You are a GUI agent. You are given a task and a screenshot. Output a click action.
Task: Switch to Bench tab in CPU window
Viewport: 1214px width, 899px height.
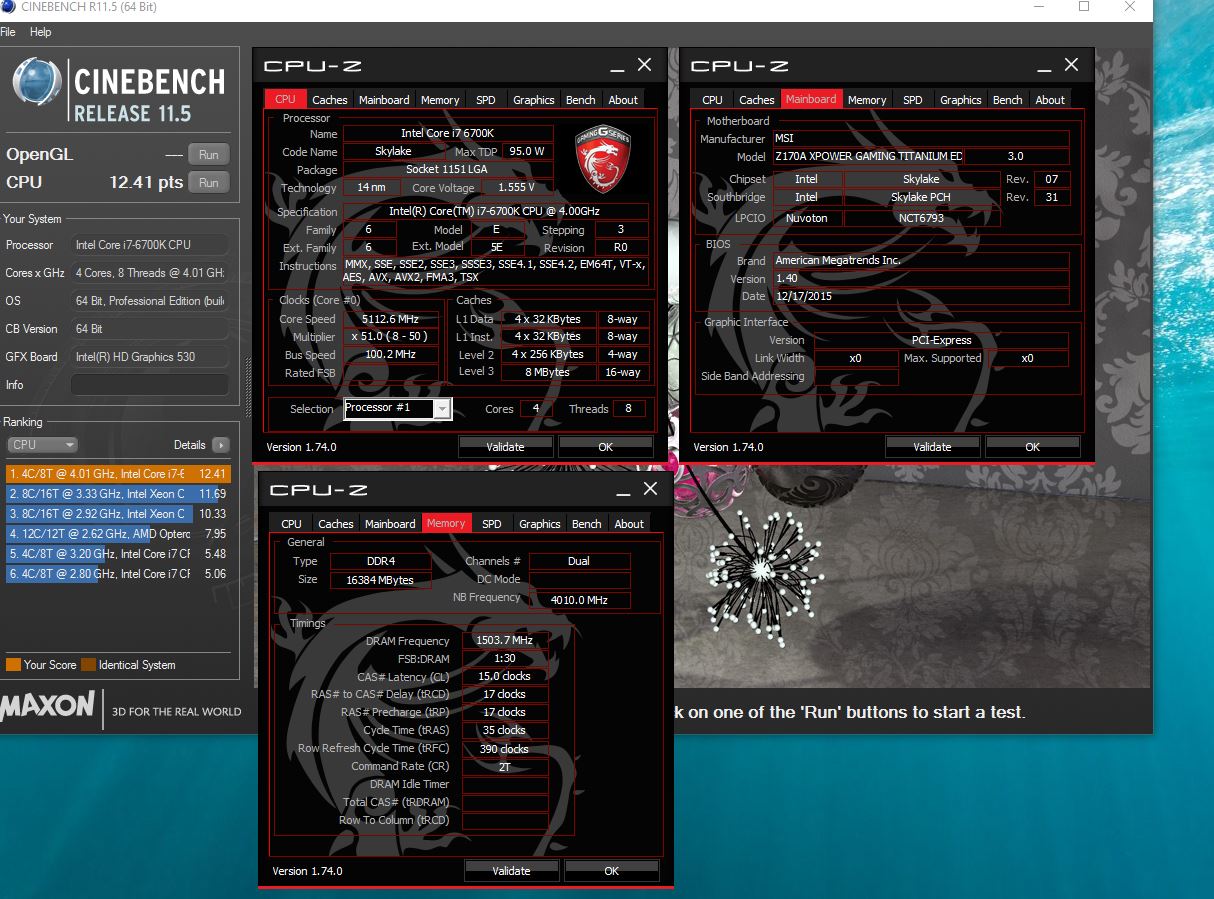(x=581, y=100)
